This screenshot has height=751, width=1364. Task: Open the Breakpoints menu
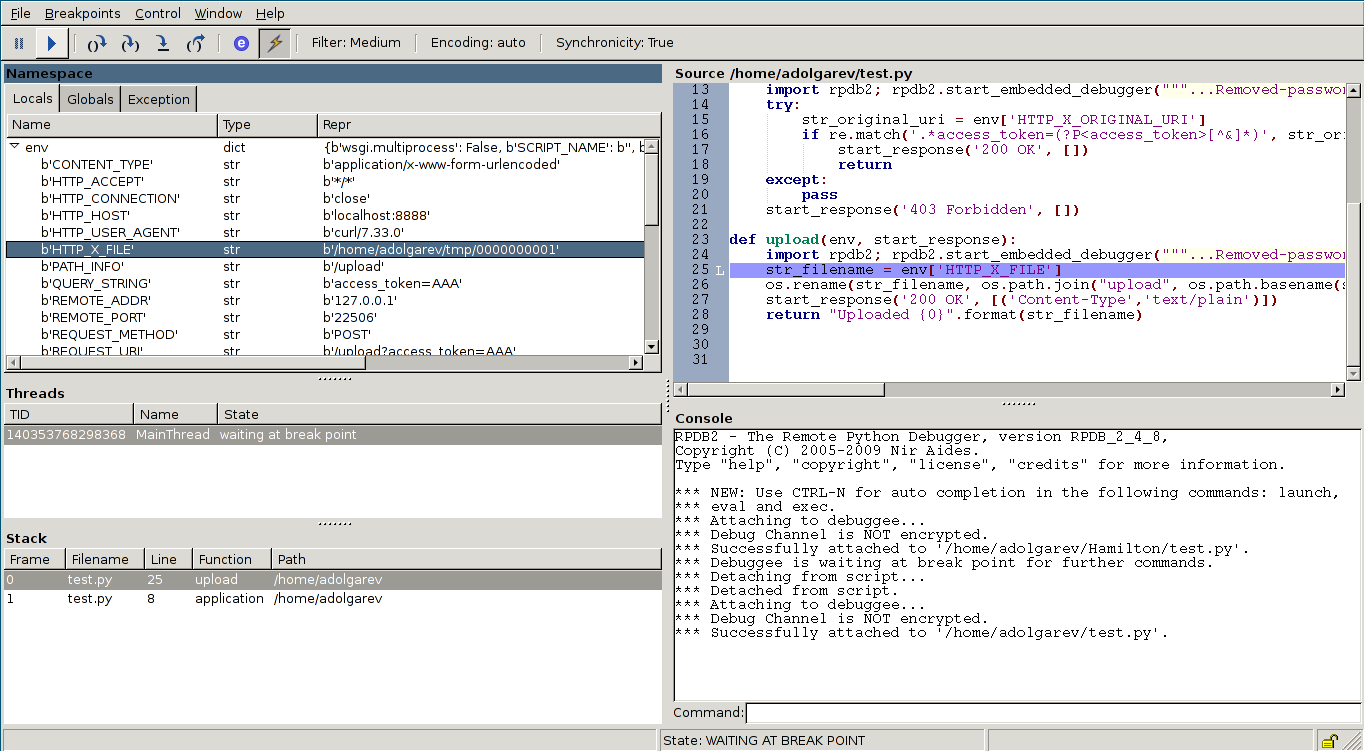pos(82,13)
